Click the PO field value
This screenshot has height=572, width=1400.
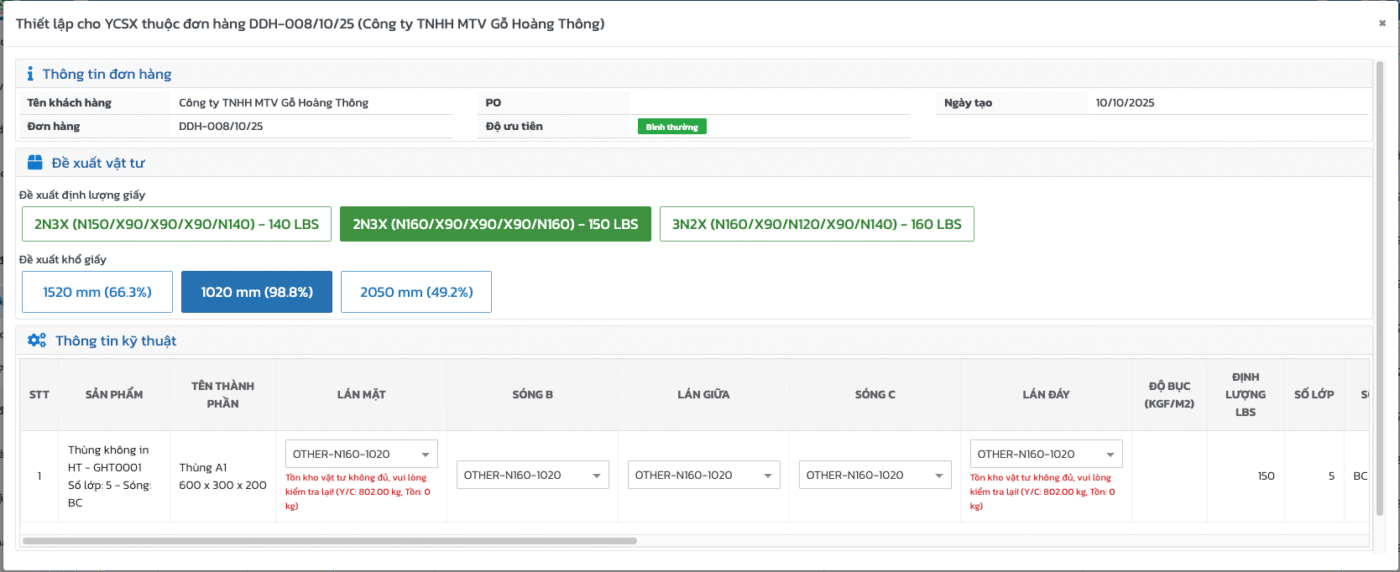pos(770,102)
